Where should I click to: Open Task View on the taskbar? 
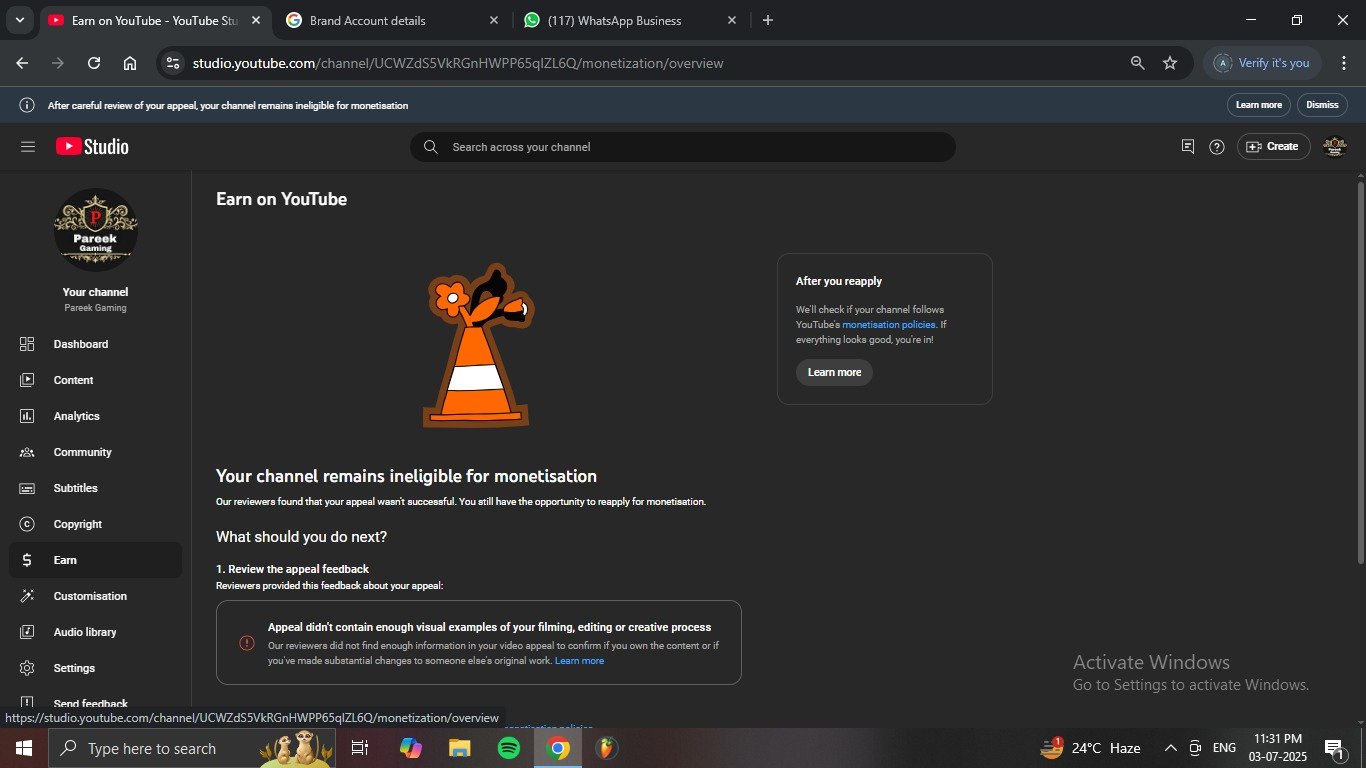click(360, 748)
